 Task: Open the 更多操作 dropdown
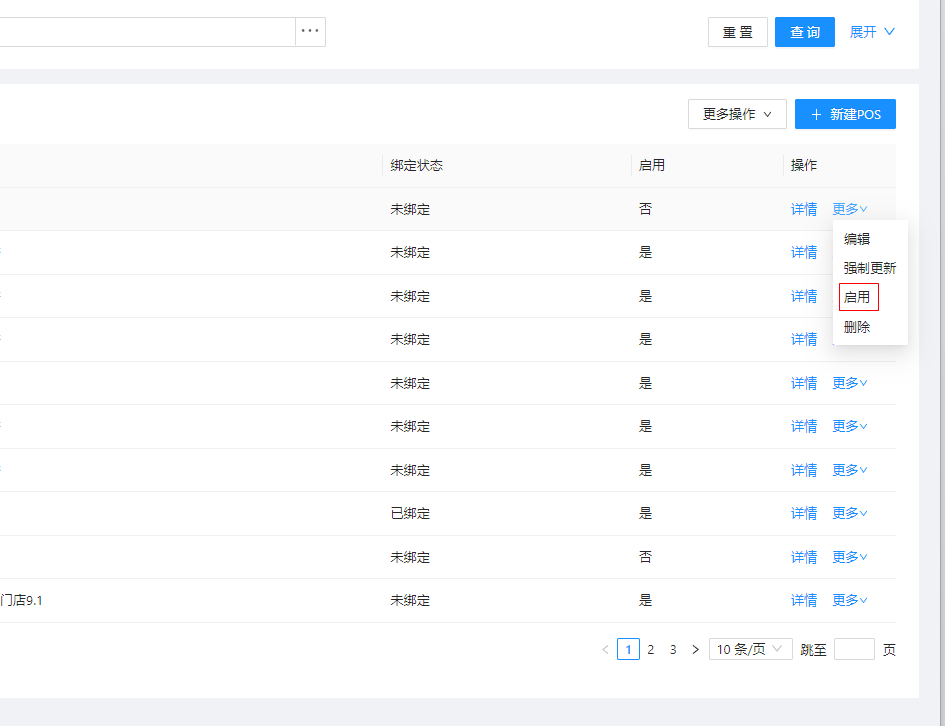pyautogui.click(x=737, y=114)
